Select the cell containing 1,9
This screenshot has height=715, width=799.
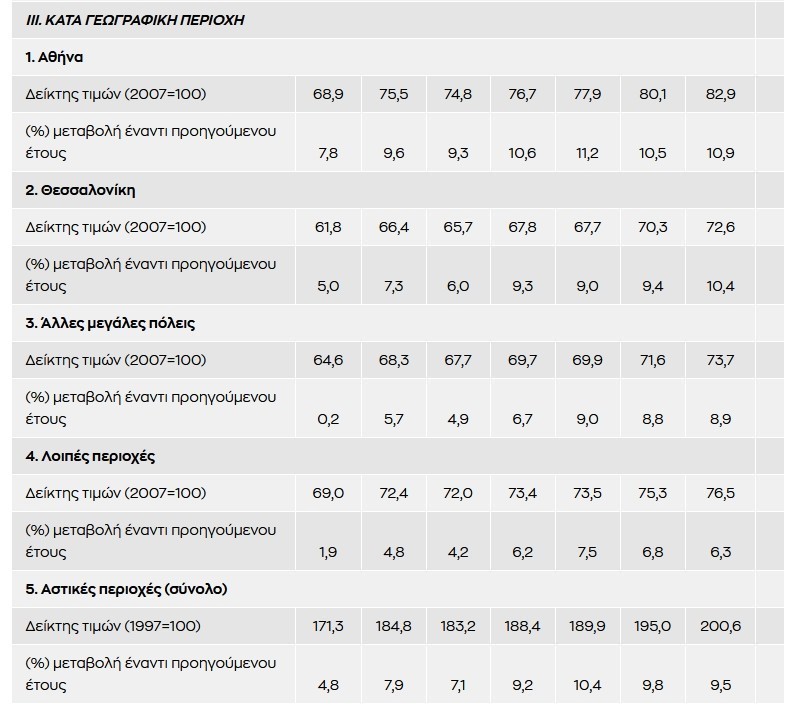(x=329, y=552)
